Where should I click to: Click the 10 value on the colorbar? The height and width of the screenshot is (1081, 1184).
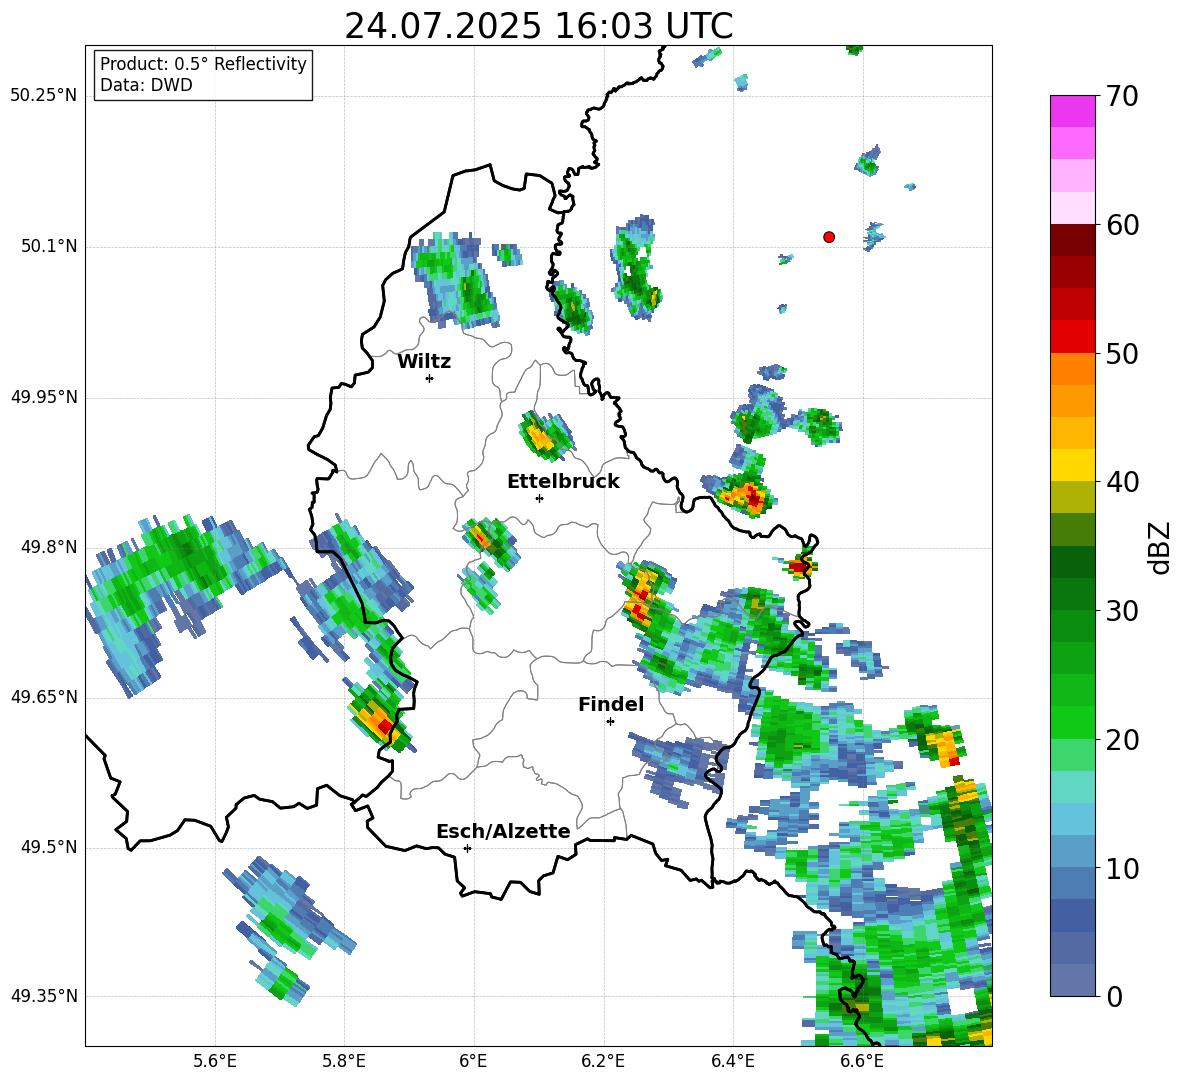1122,868
